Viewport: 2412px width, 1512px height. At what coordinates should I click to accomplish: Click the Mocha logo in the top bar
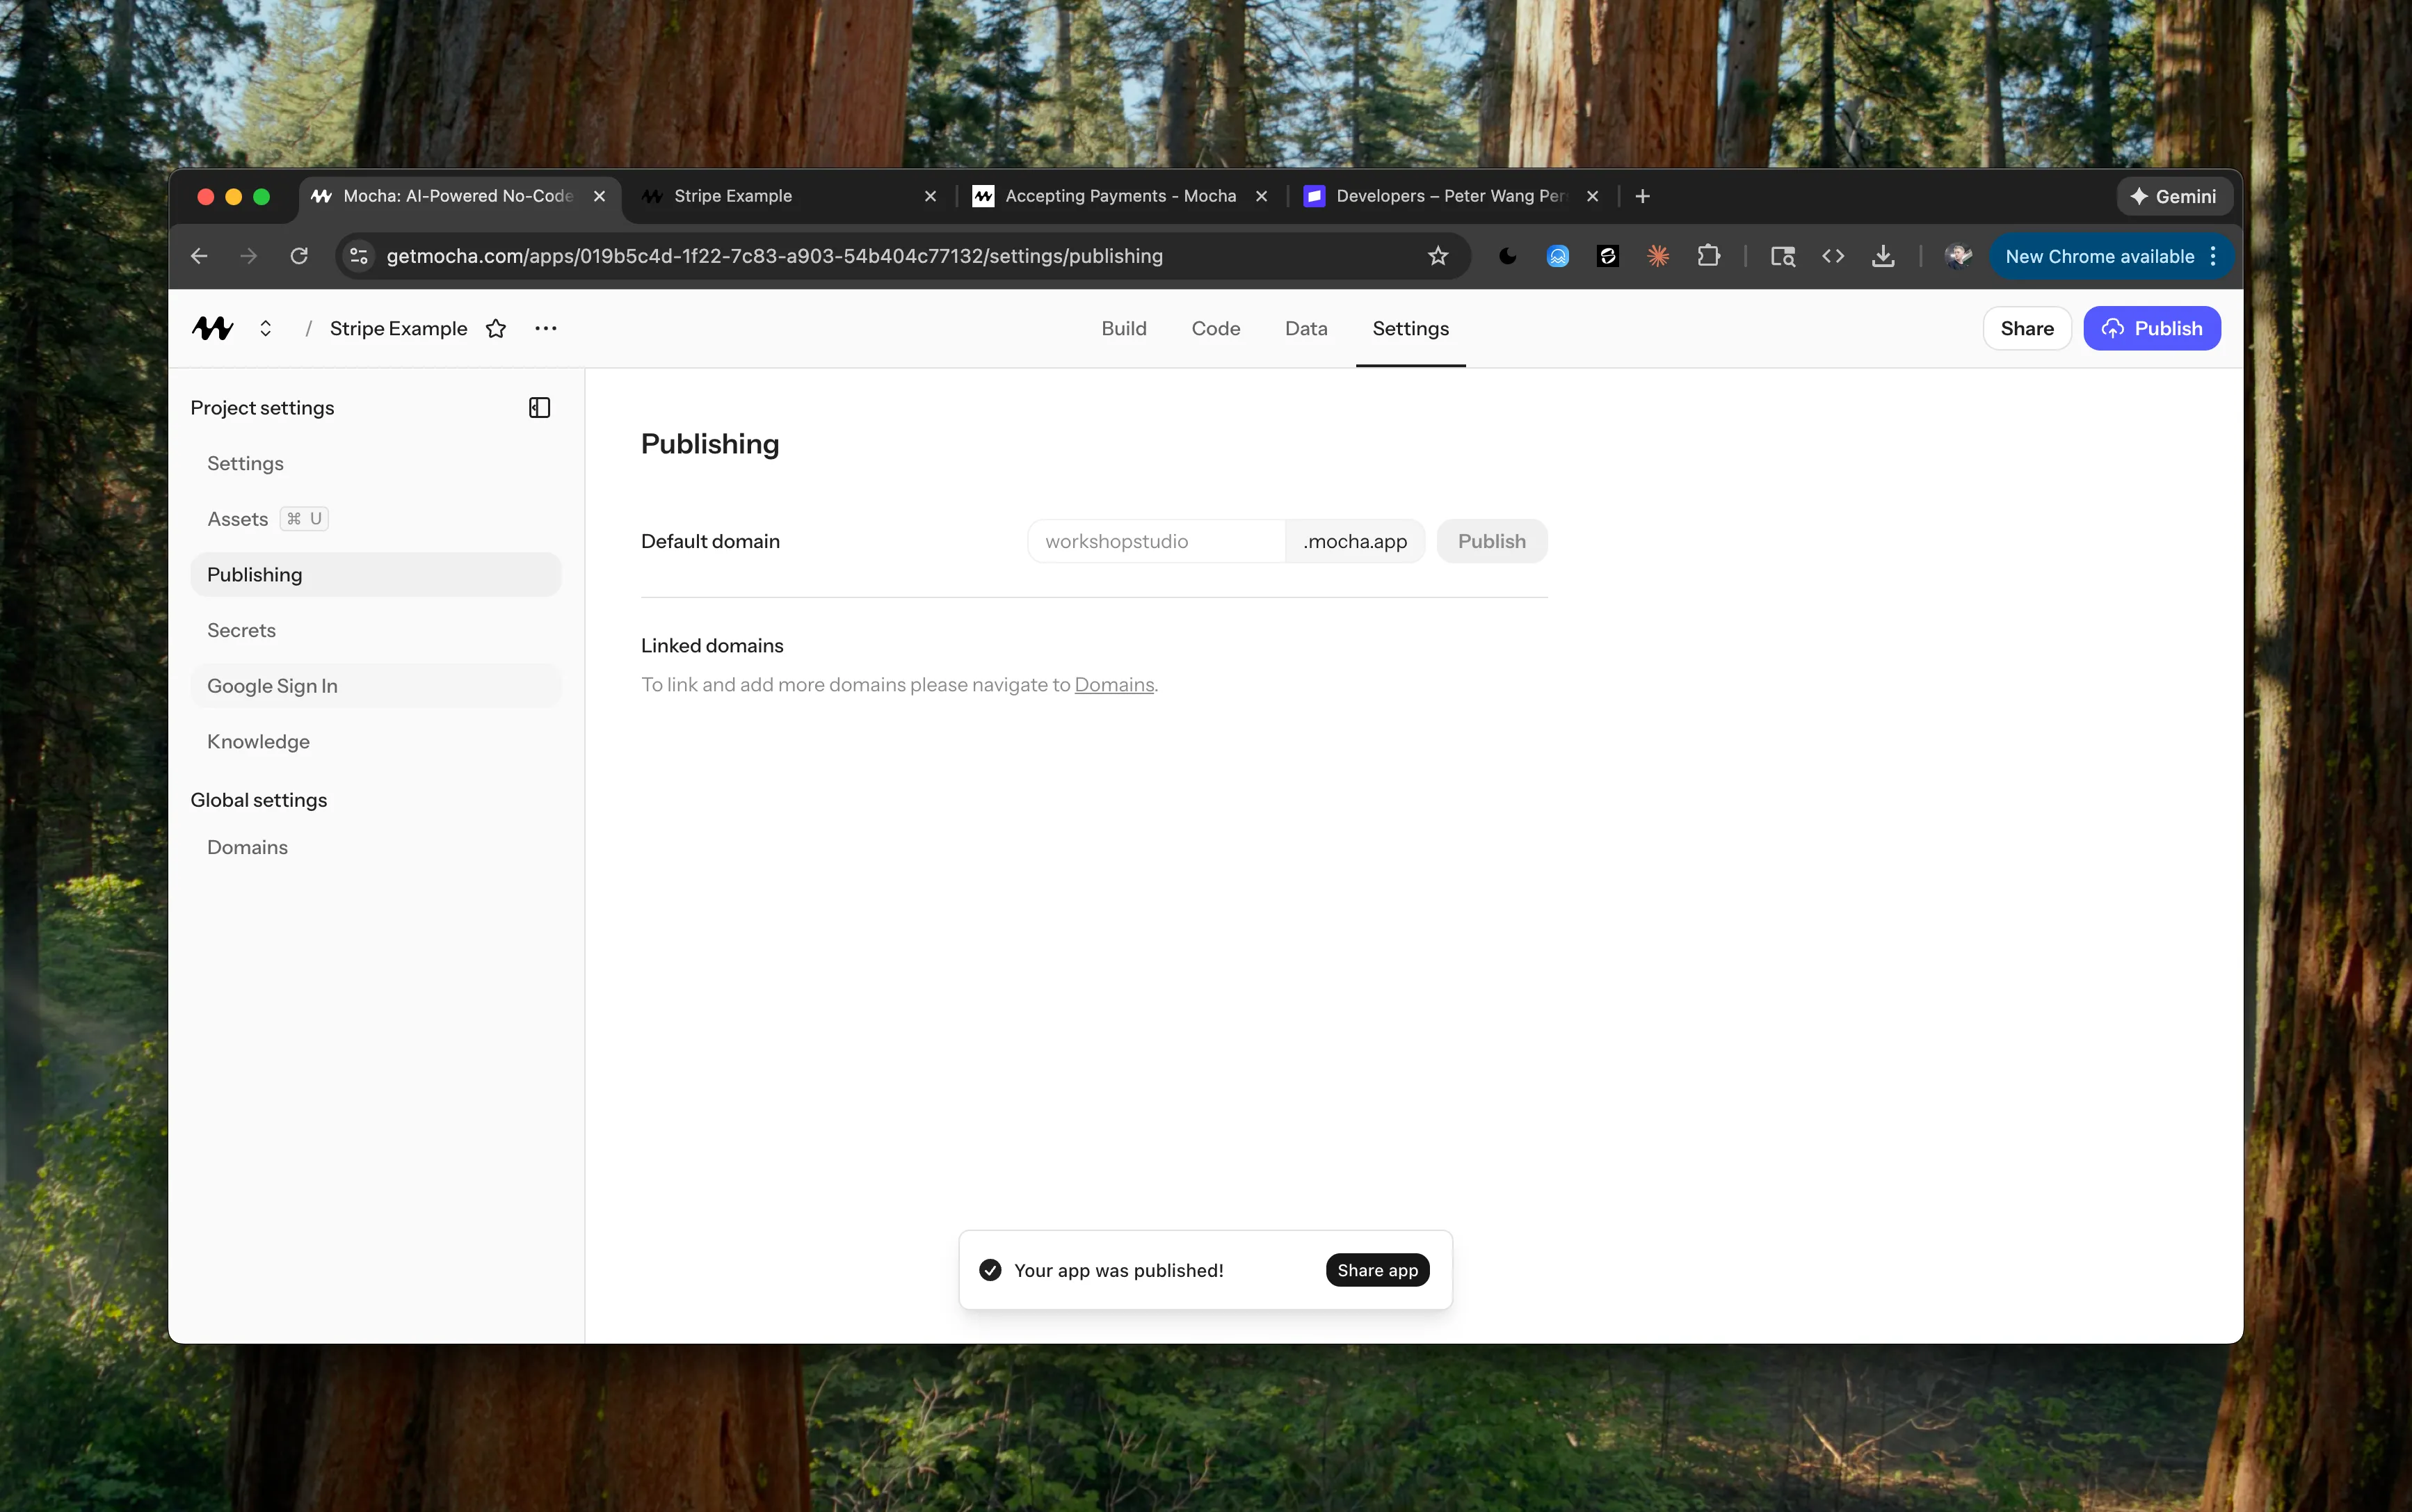click(211, 327)
